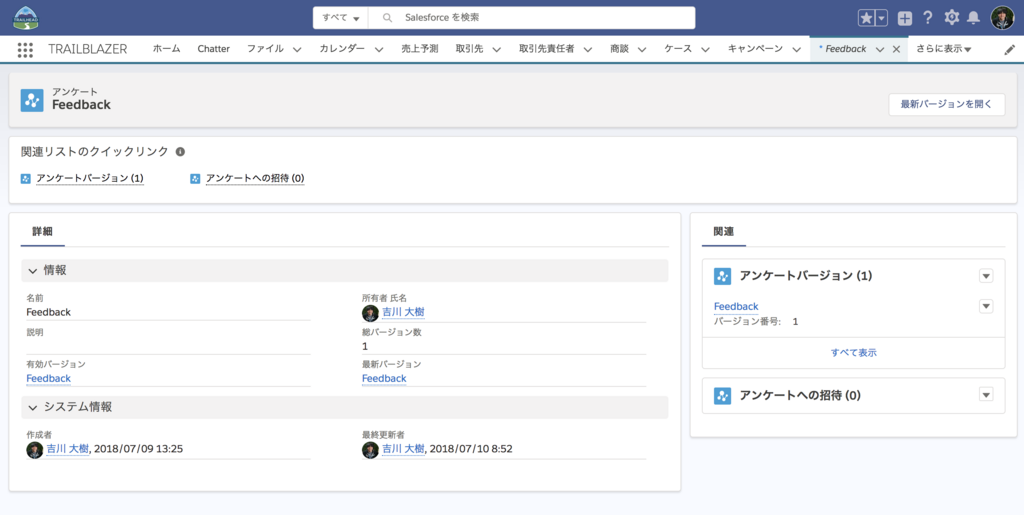
Task: Go to the ファイル tab
Action: (265, 49)
